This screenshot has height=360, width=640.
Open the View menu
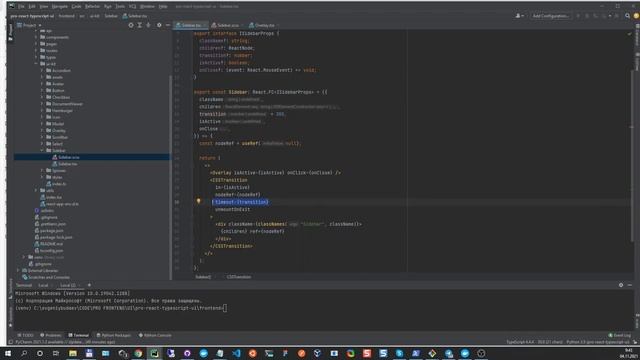point(44,7)
